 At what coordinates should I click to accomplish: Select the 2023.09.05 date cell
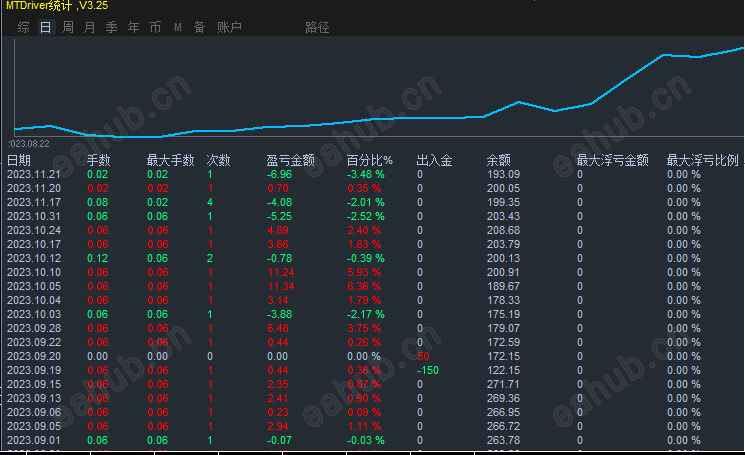(34, 427)
